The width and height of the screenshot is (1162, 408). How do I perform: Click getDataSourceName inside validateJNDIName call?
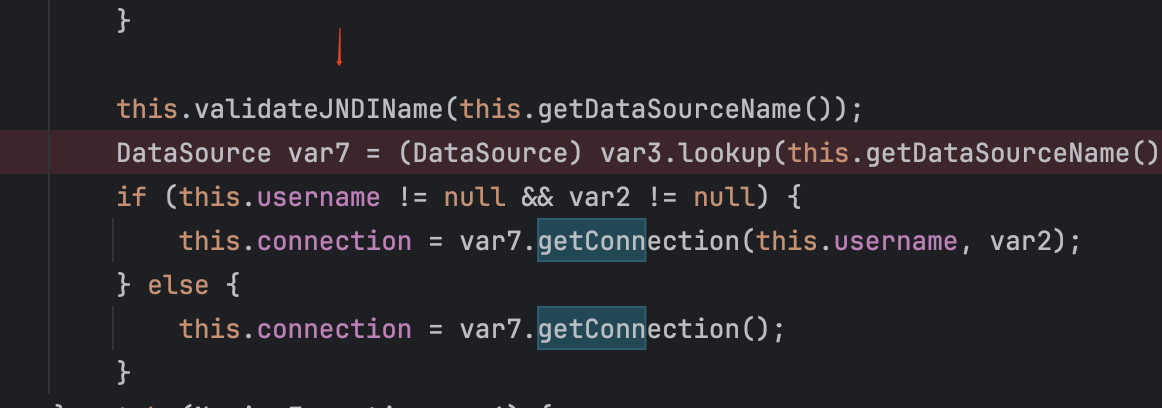[669, 109]
